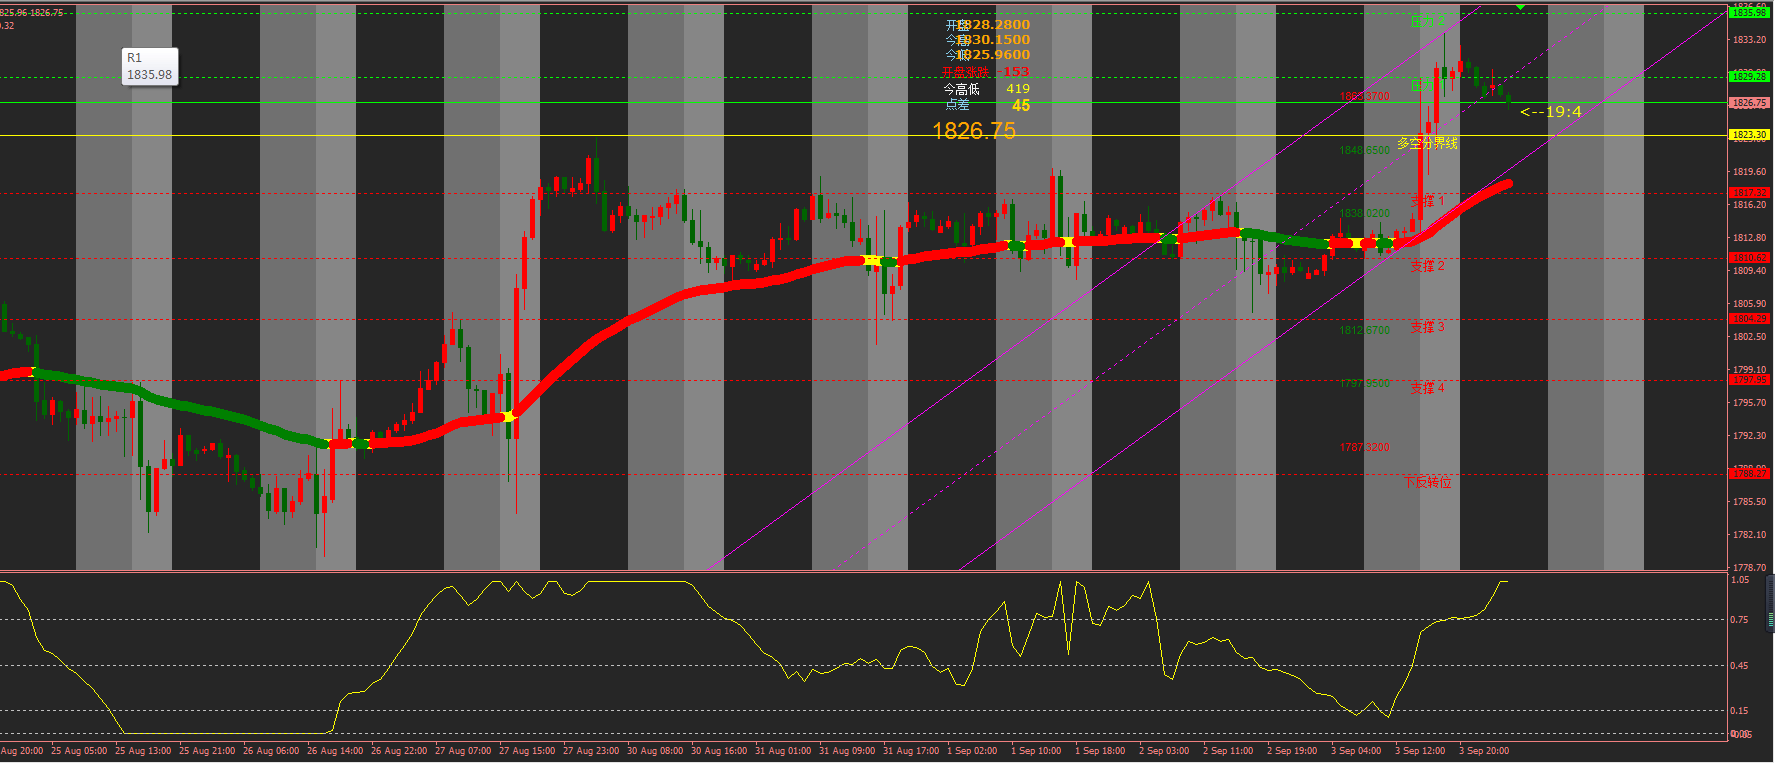Image resolution: width=1775 pixels, height=764 pixels.
Task: Click the current price 1826.75 axis tag
Action: 1749,103
